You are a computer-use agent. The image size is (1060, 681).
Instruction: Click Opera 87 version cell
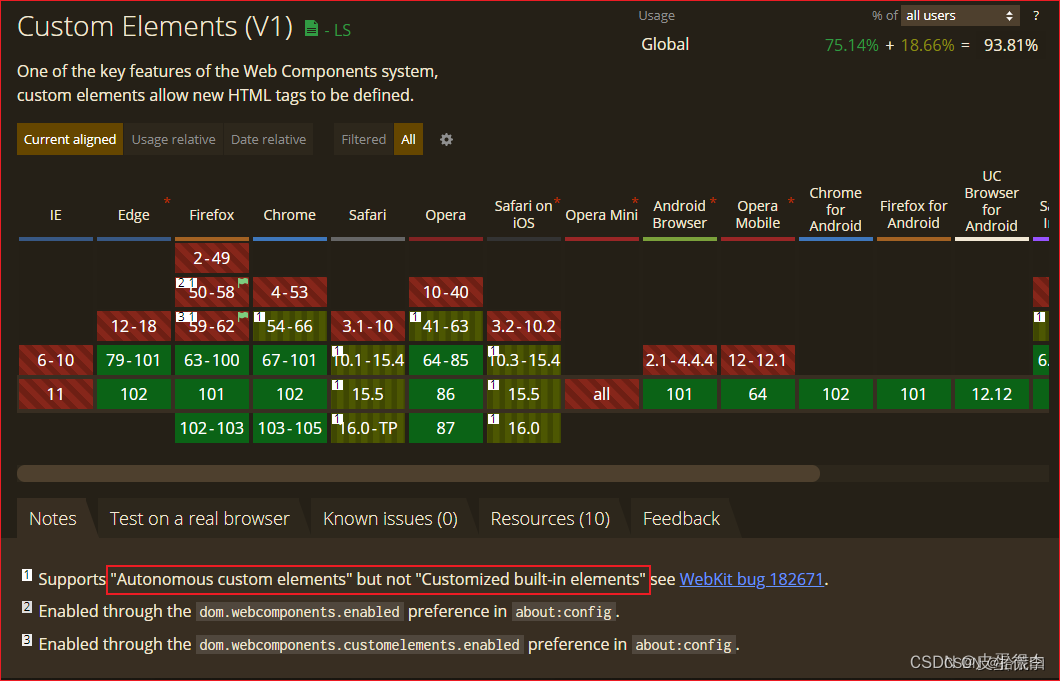(445, 428)
